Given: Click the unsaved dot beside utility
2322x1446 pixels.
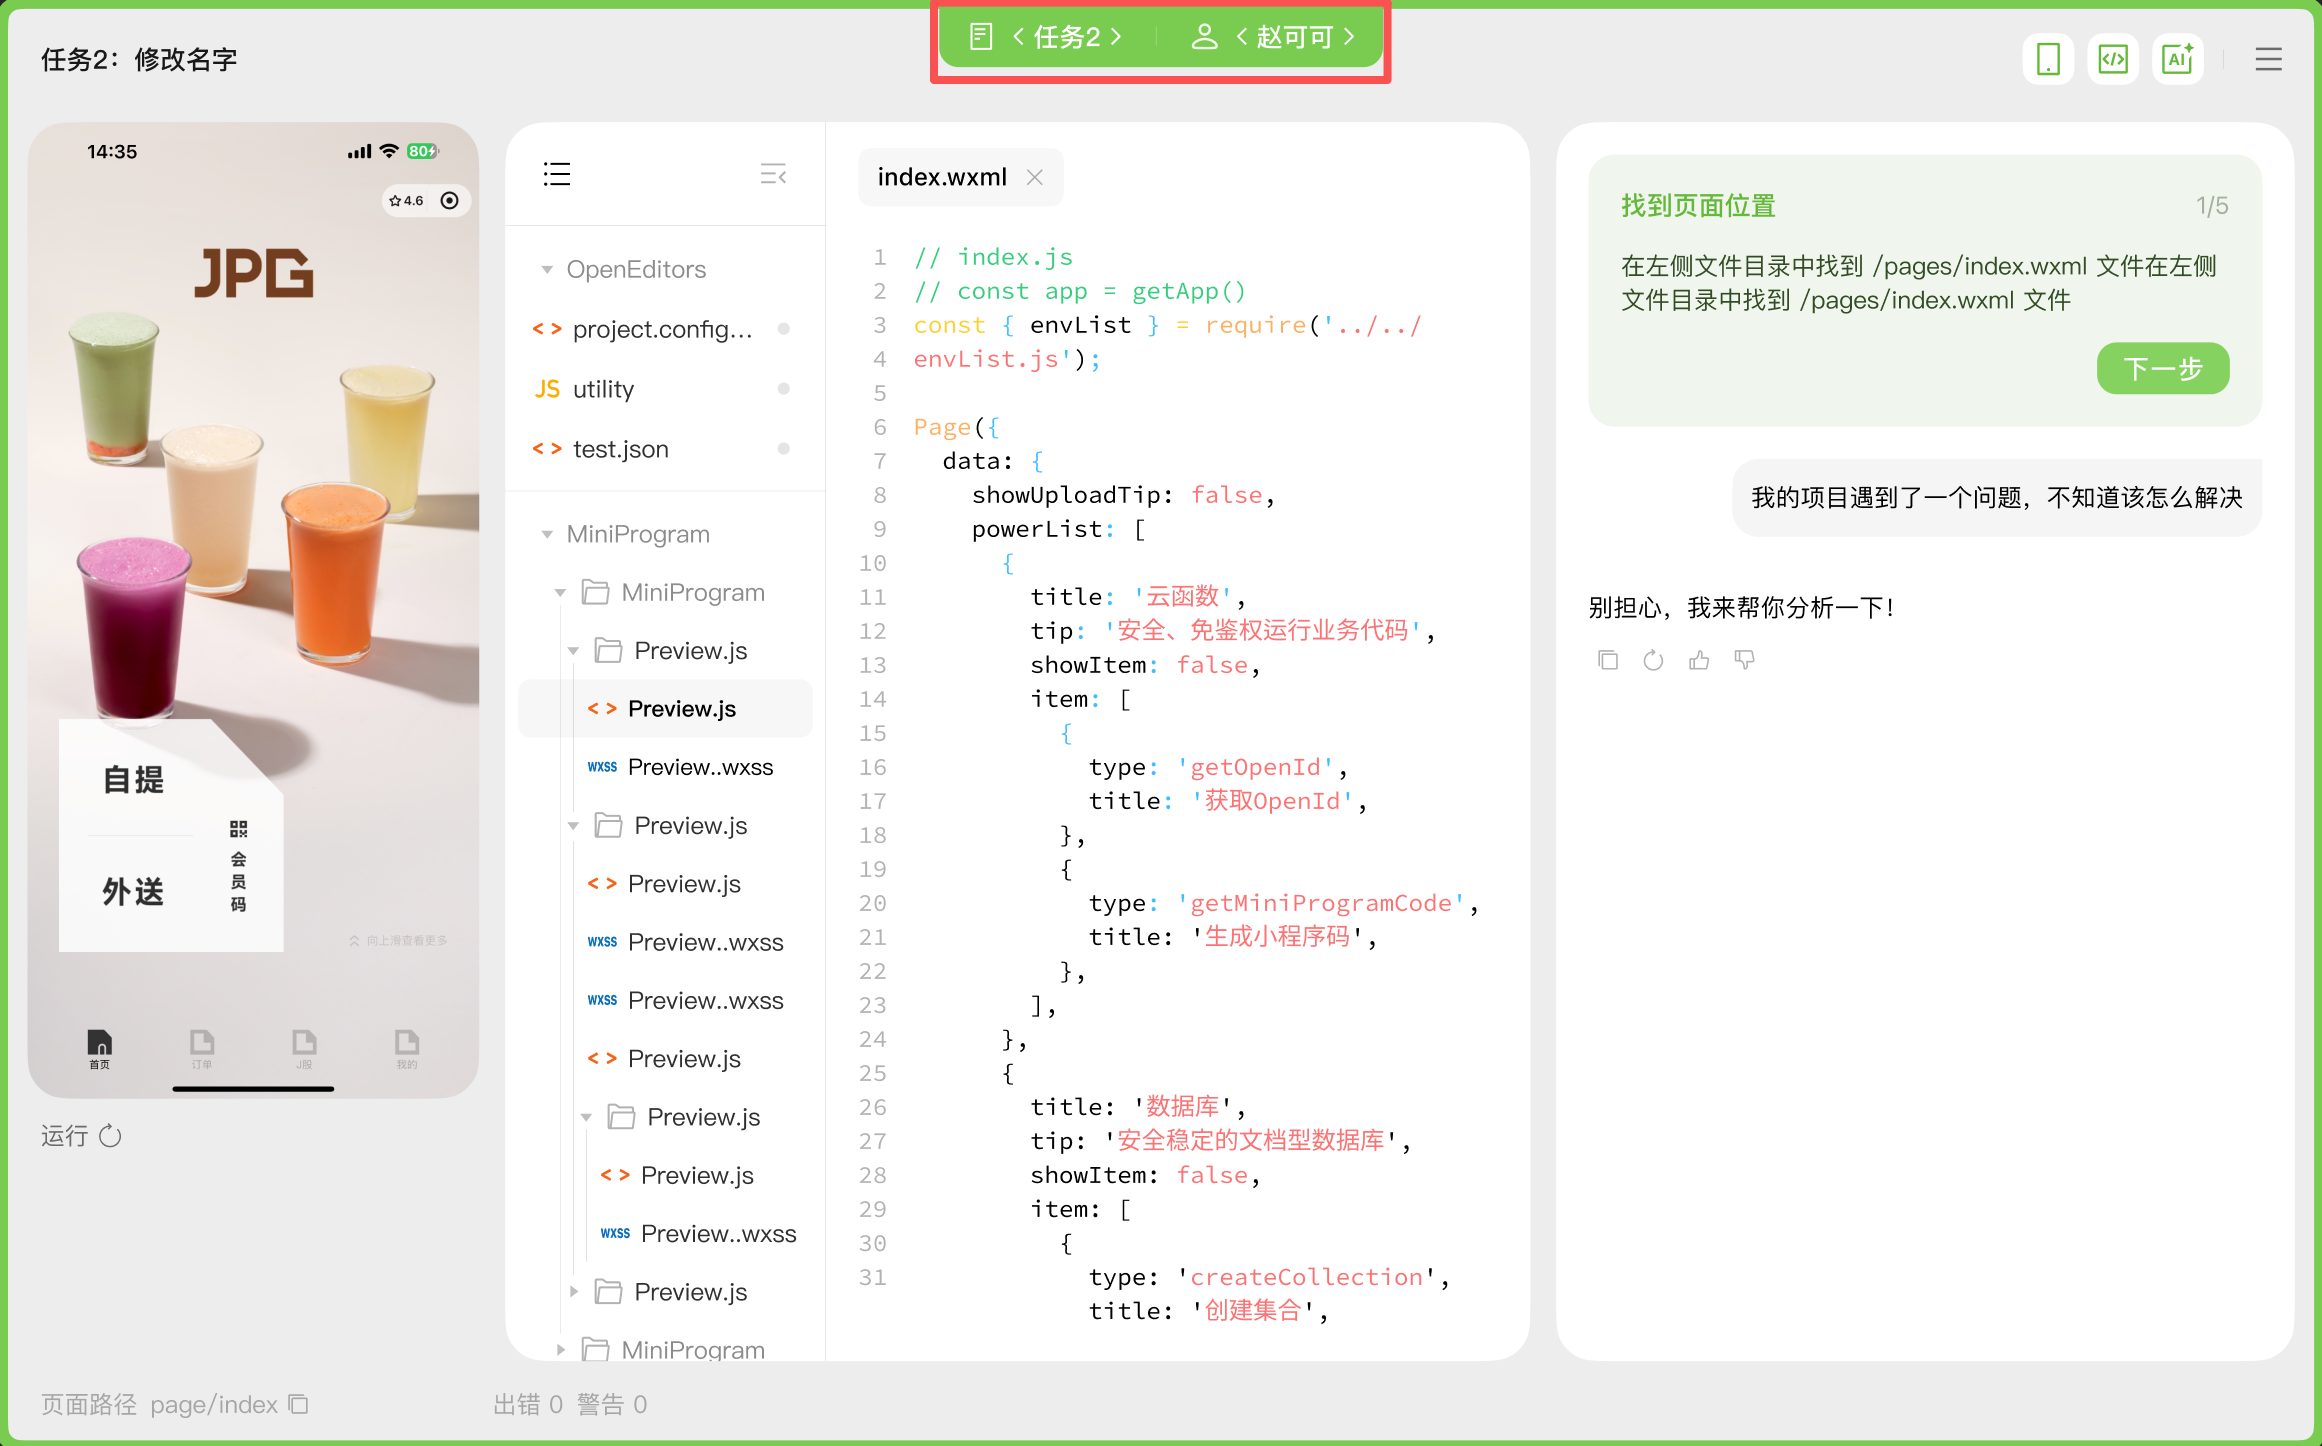Looking at the screenshot, I should click(x=784, y=389).
